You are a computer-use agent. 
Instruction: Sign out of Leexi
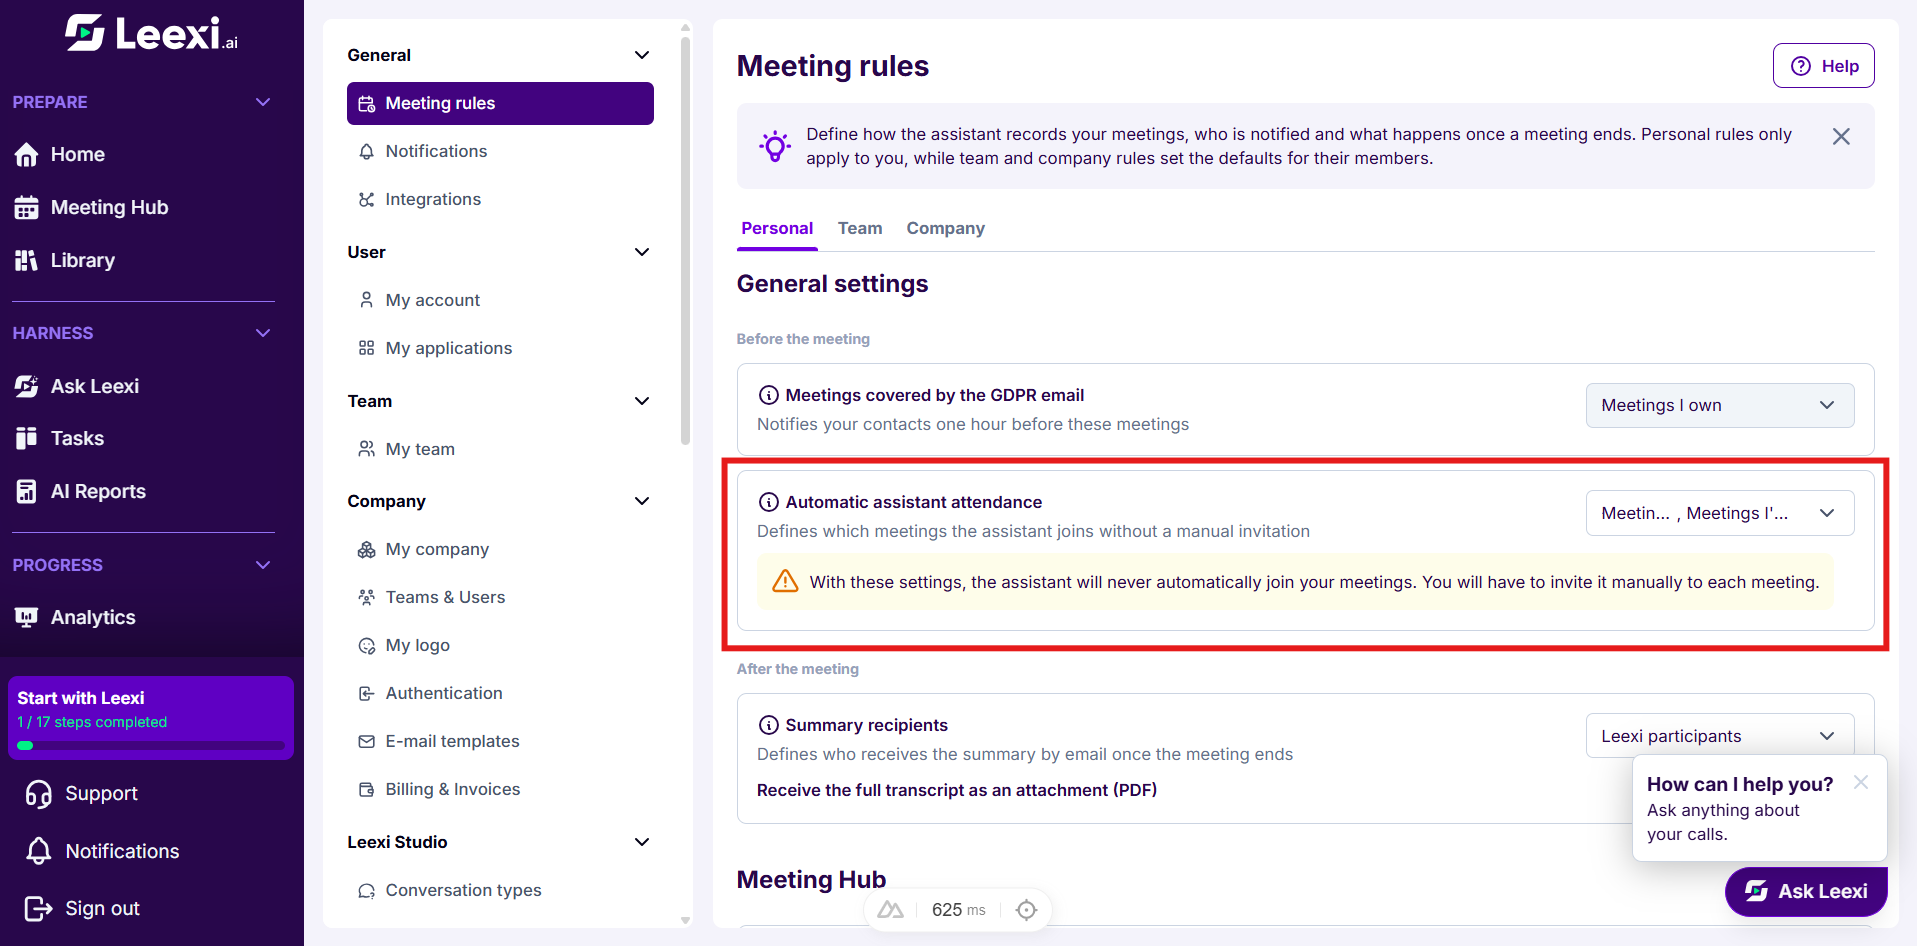pyautogui.click(x=82, y=908)
